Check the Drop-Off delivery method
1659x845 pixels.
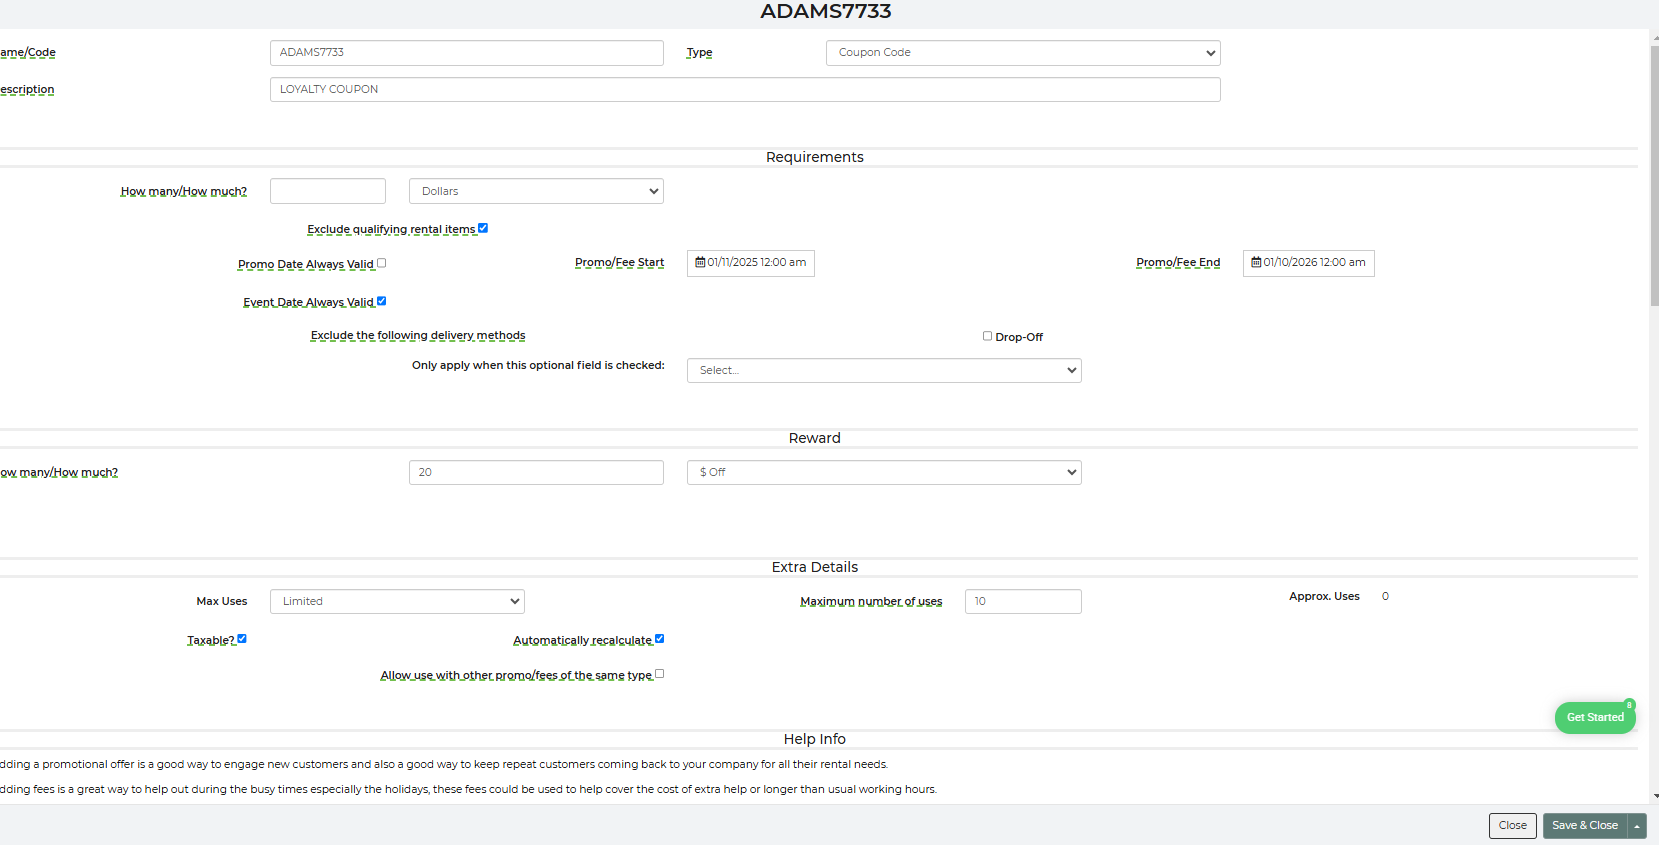(x=987, y=336)
